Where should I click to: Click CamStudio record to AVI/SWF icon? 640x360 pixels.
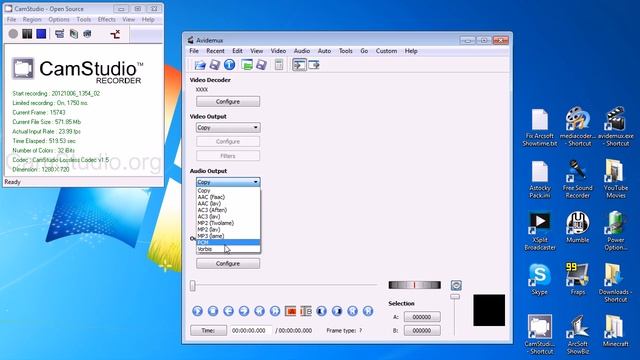[73, 34]
